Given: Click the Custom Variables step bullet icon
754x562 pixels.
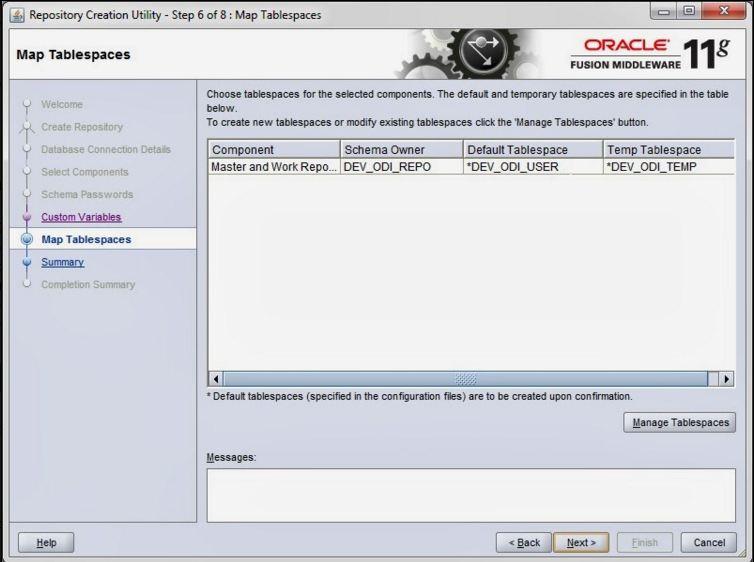Looking at the screenshot, I should pos(27,217).
